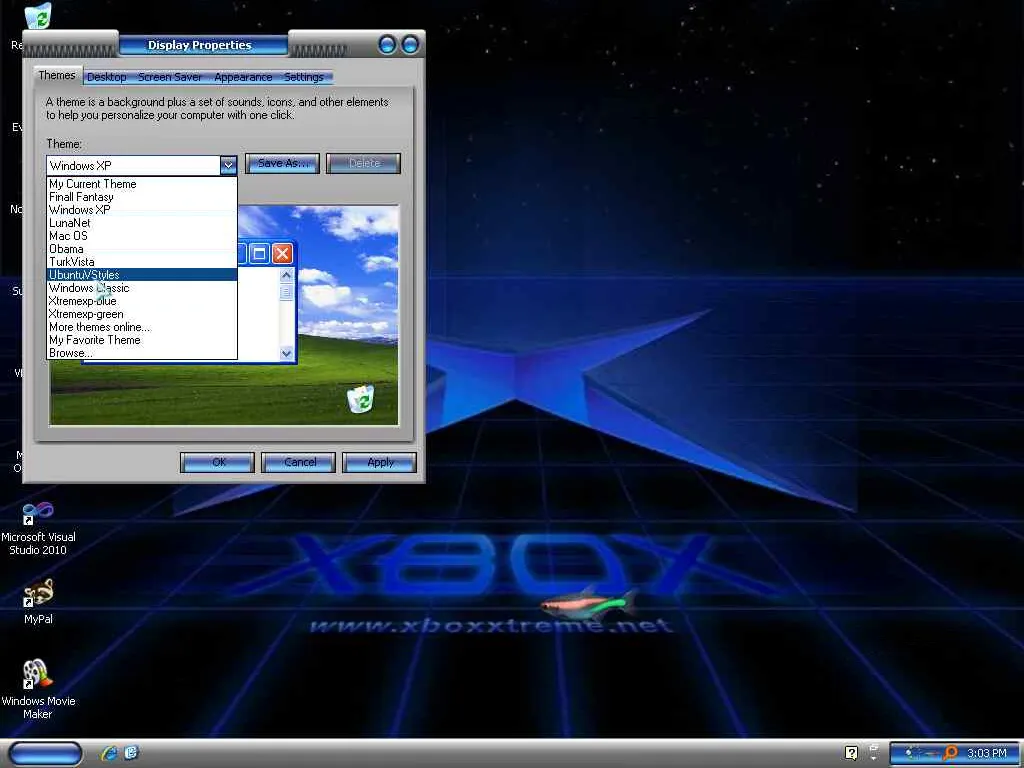Screen dimensions: 1024x768
Task: Click the blue Start button on the taskbar
Action: (46, 754)
